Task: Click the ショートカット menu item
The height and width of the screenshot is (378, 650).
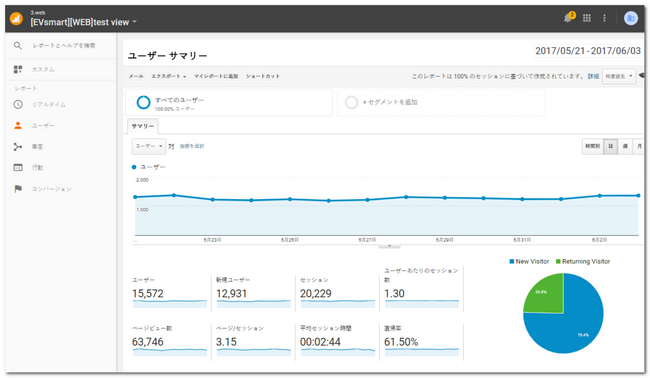Action: 263,76
